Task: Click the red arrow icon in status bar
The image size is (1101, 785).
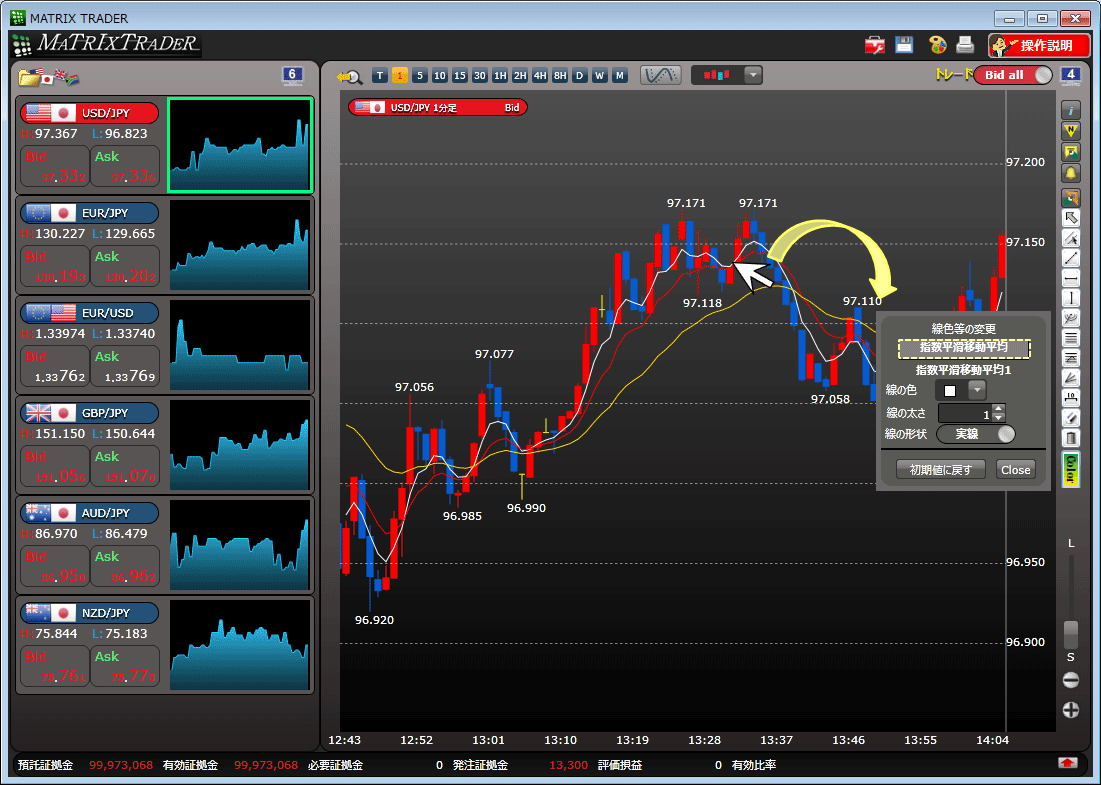Action: point(1067,763)
